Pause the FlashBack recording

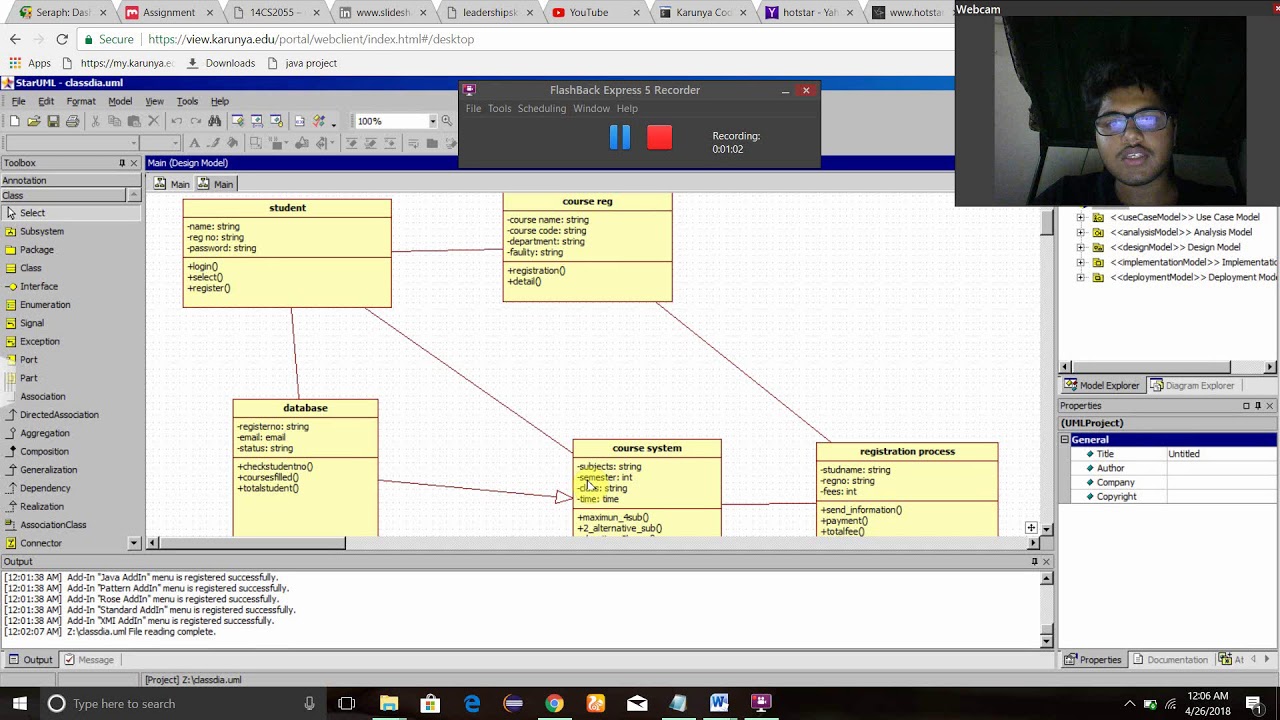[x=620, y=138]
